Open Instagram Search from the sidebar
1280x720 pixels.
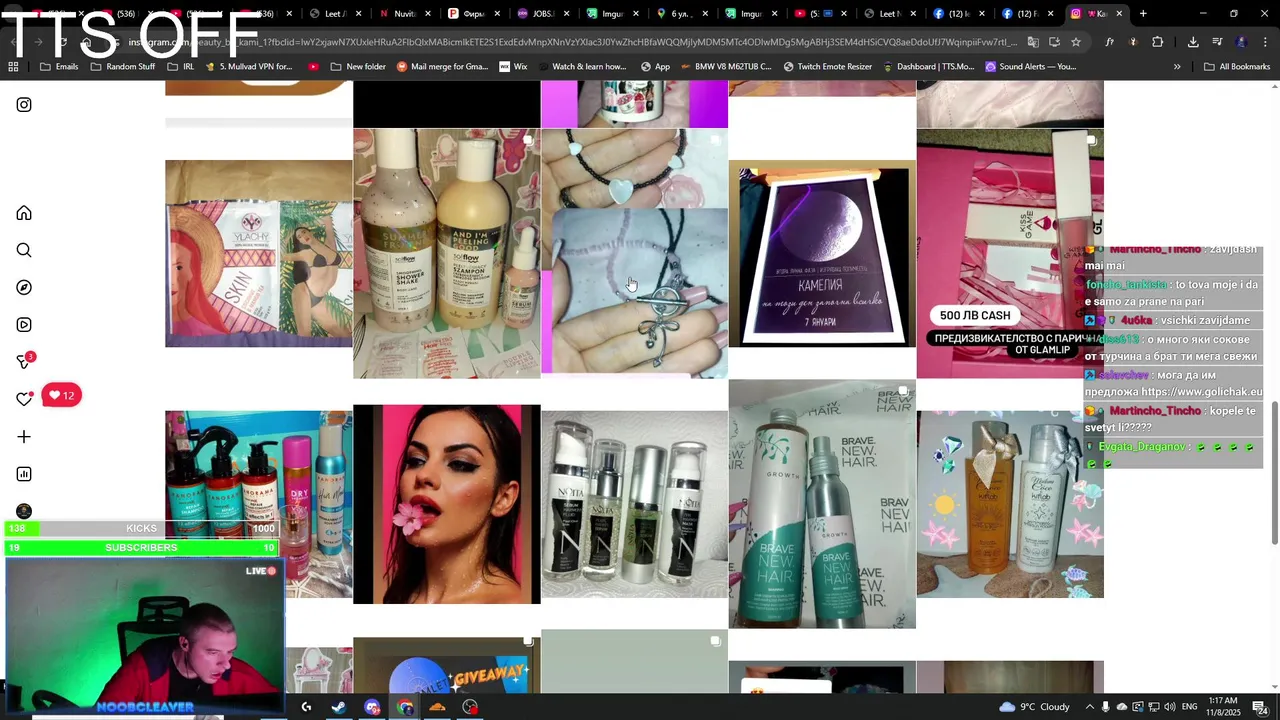click(x=24, y=250)
